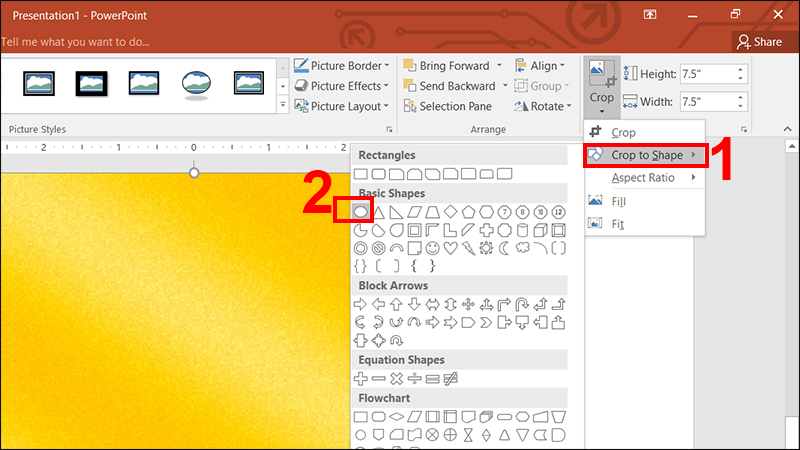Image resolution: width=800 pixels, height=450 pixels.
Task: Choose the Smiley Face shape
Action: pyautogui.click(x=432, y=247)
